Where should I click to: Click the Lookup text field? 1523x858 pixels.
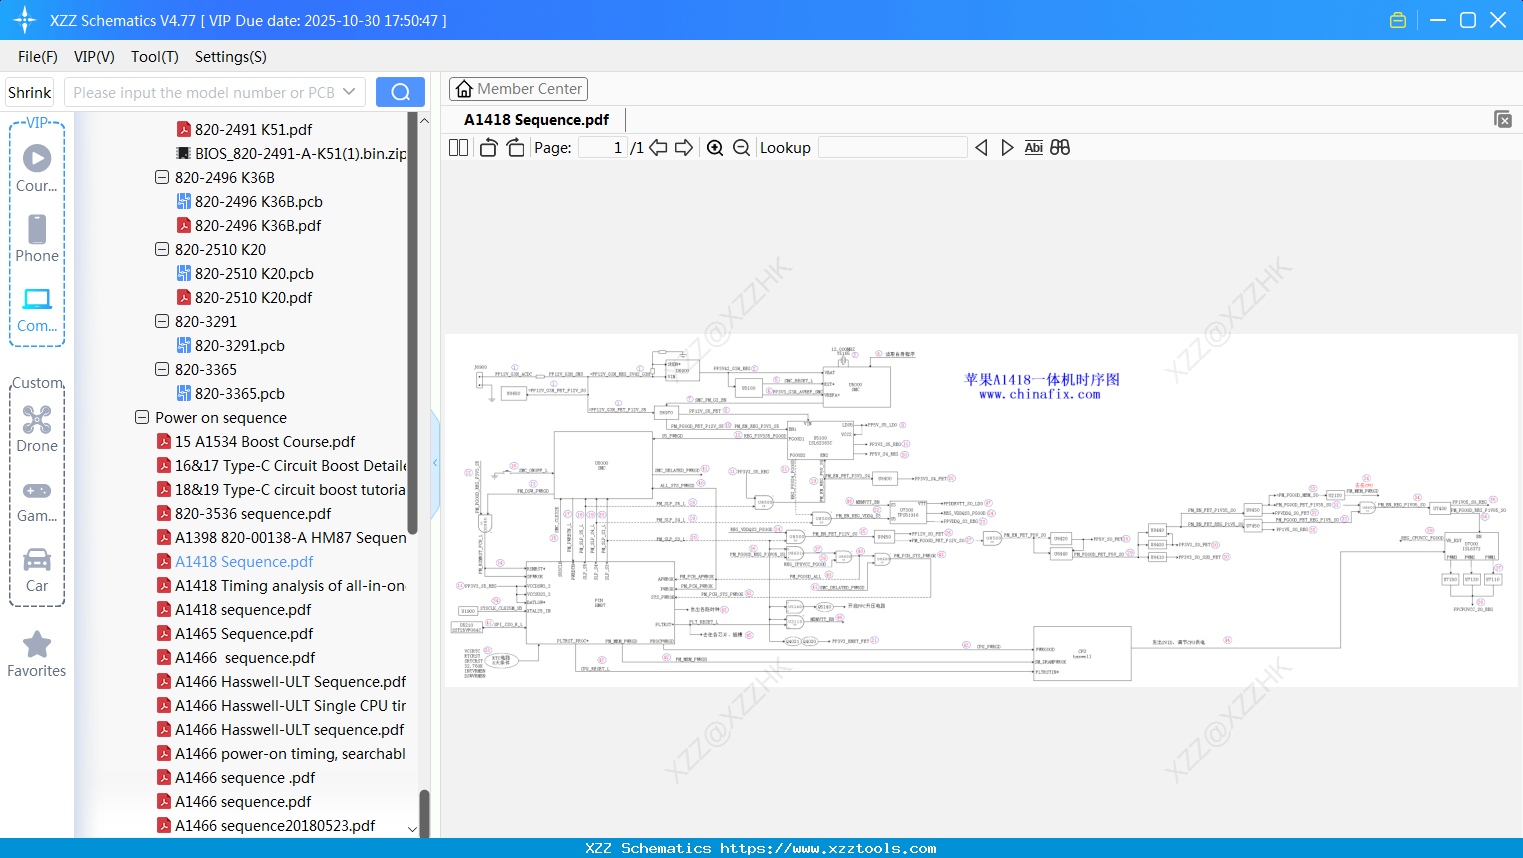coord(893,148)
